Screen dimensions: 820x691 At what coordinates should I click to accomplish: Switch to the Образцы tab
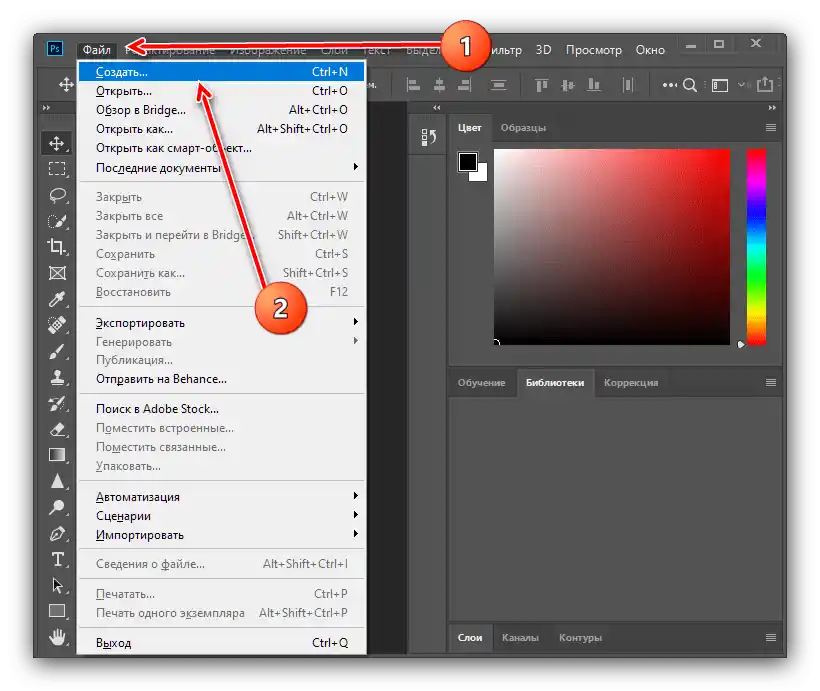pos(523,128)
